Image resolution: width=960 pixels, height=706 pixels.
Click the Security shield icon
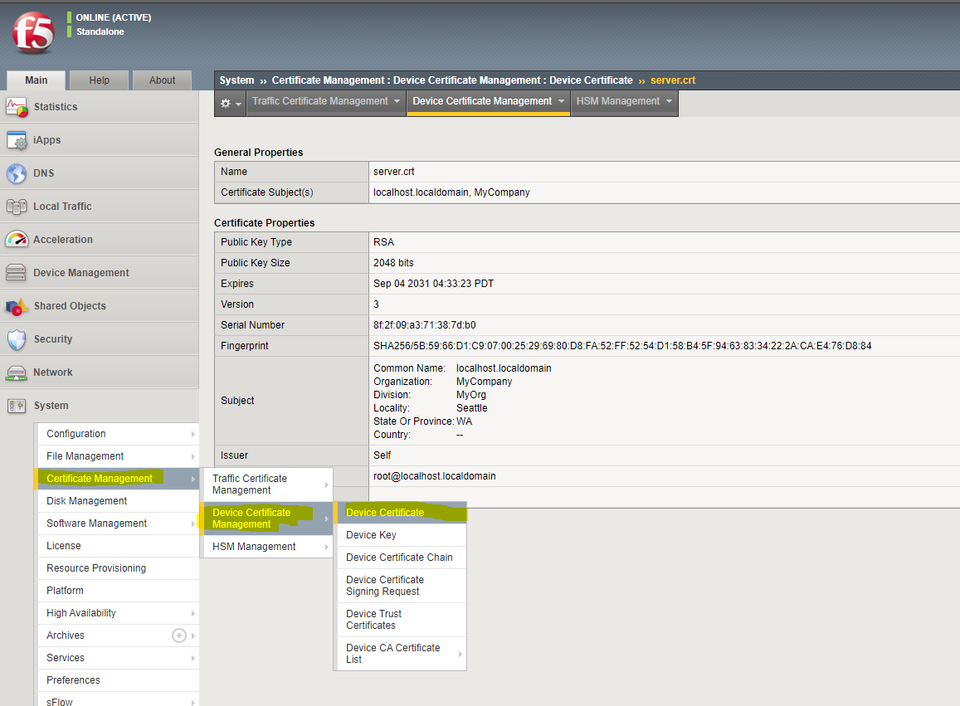click(16, 340)
